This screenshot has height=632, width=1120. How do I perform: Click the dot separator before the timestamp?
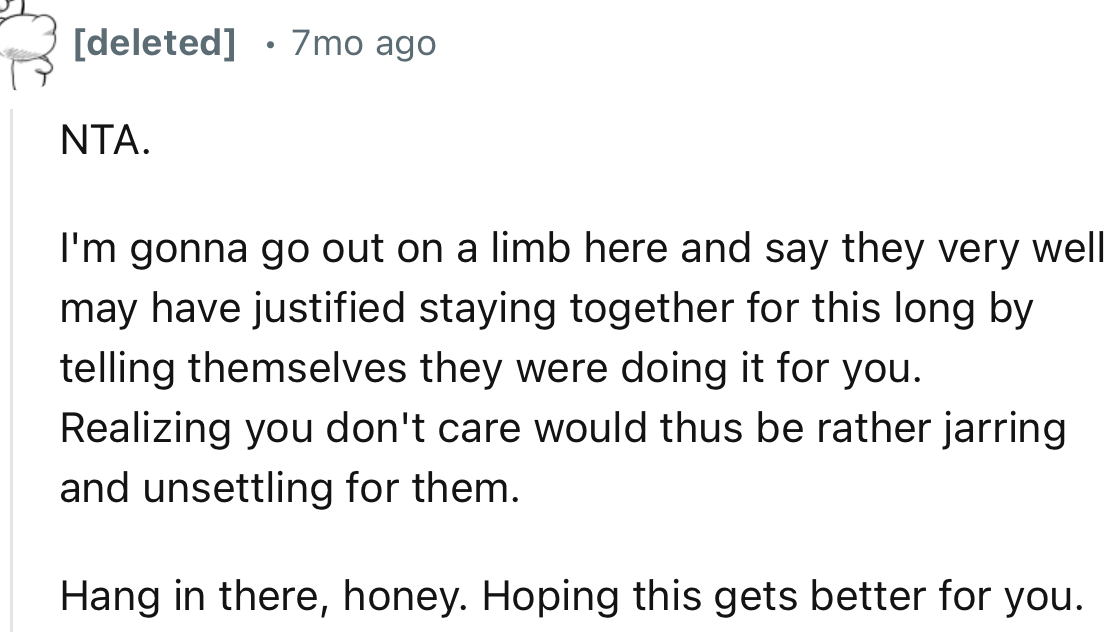(270, 44)
